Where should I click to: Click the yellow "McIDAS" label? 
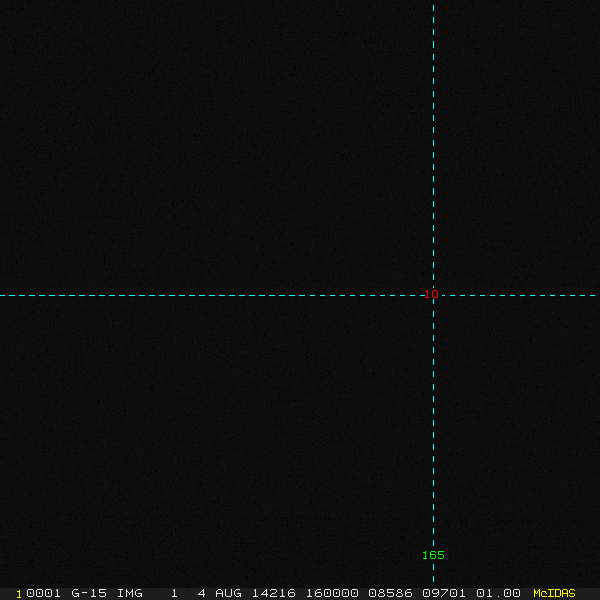(554, 593)
